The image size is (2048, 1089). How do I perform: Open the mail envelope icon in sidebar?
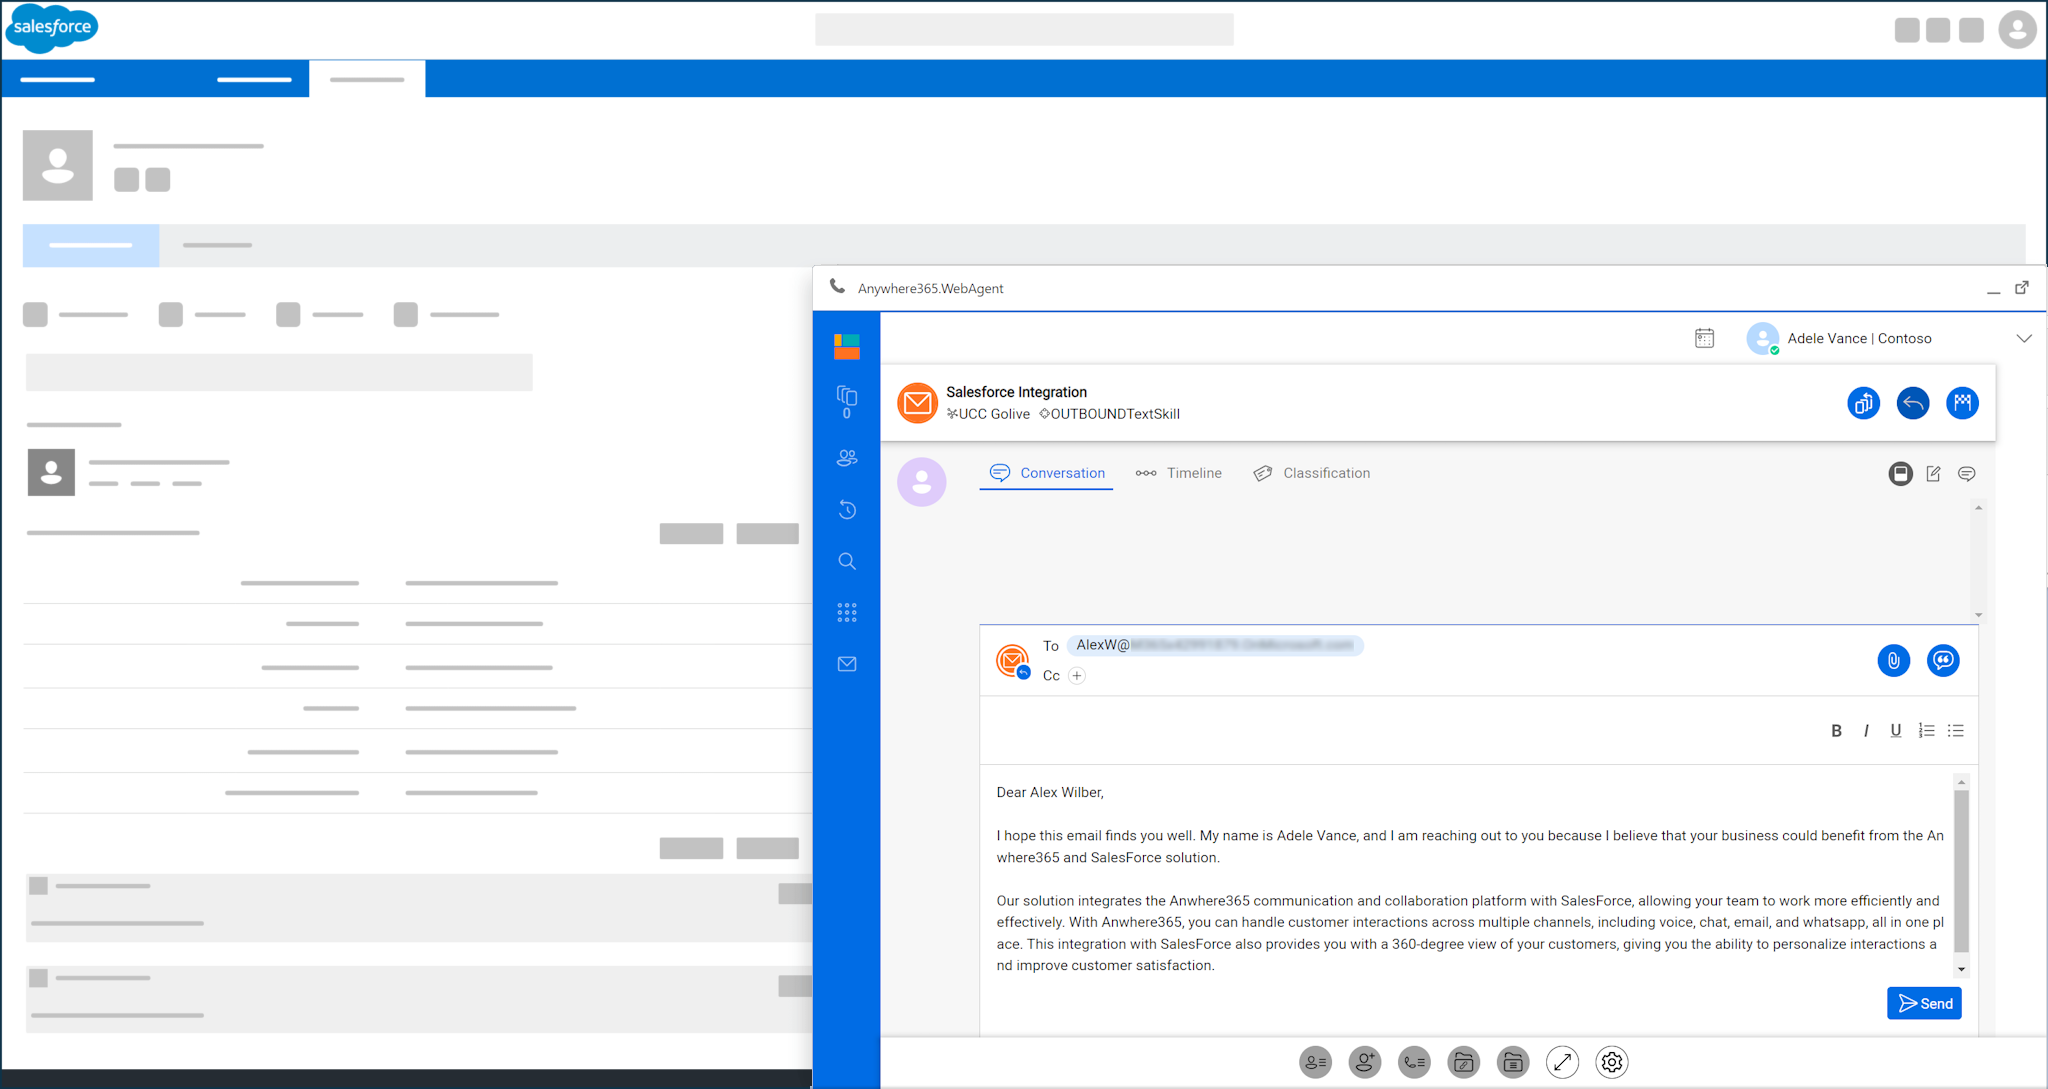pyautogui.click(x=847, y=664)
